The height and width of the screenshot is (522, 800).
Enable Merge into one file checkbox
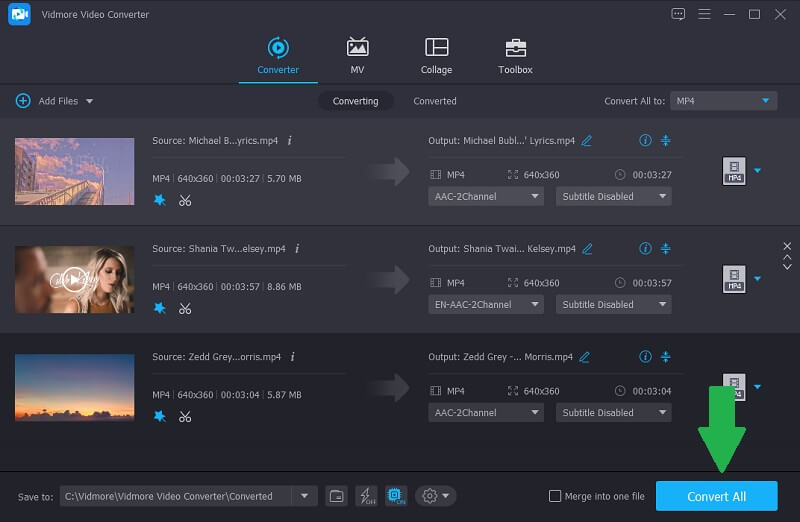[x=555, y=496]
